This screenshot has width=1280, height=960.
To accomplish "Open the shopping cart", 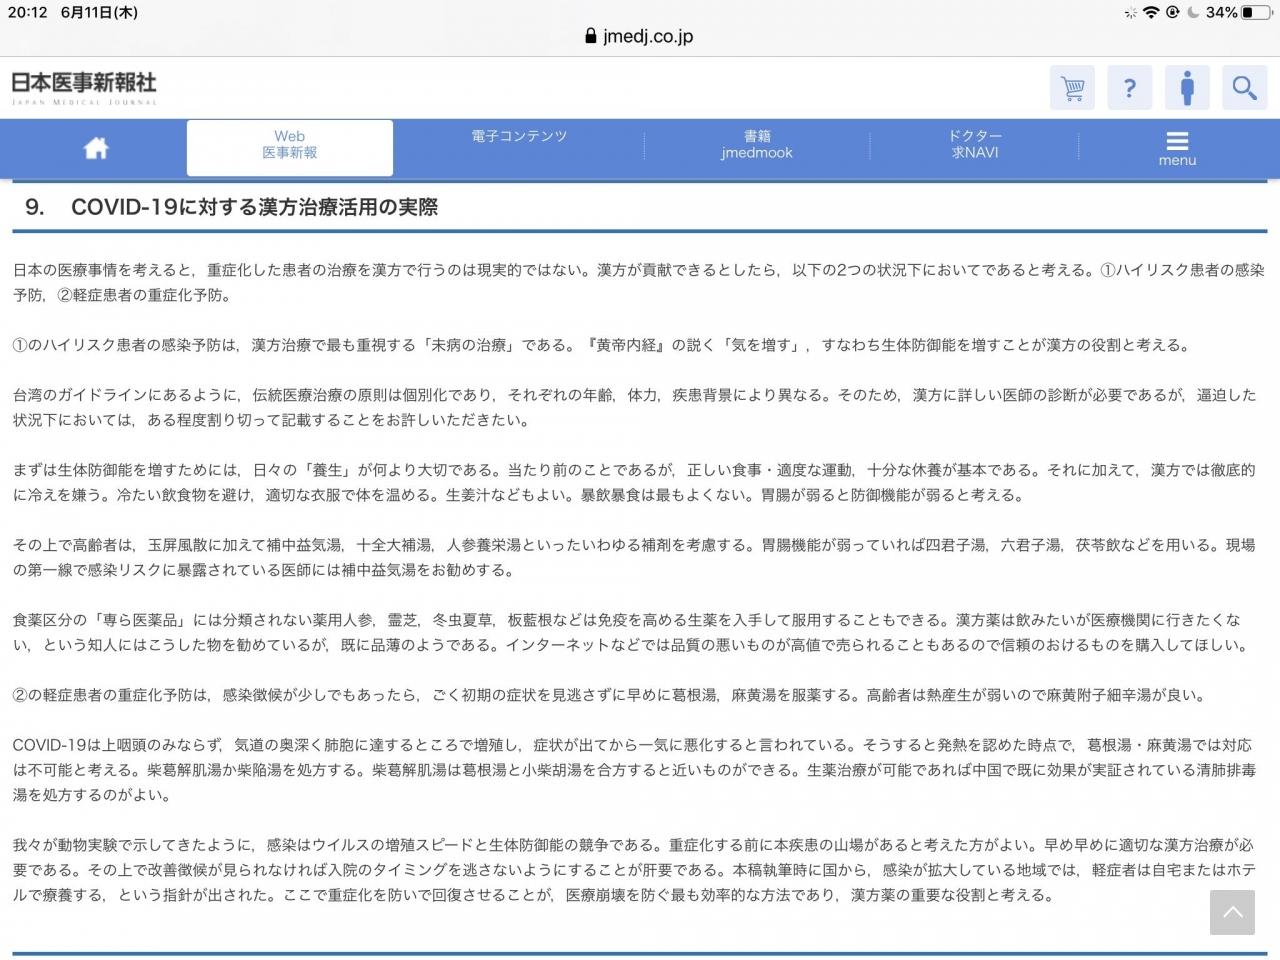I will [1072, 88].
